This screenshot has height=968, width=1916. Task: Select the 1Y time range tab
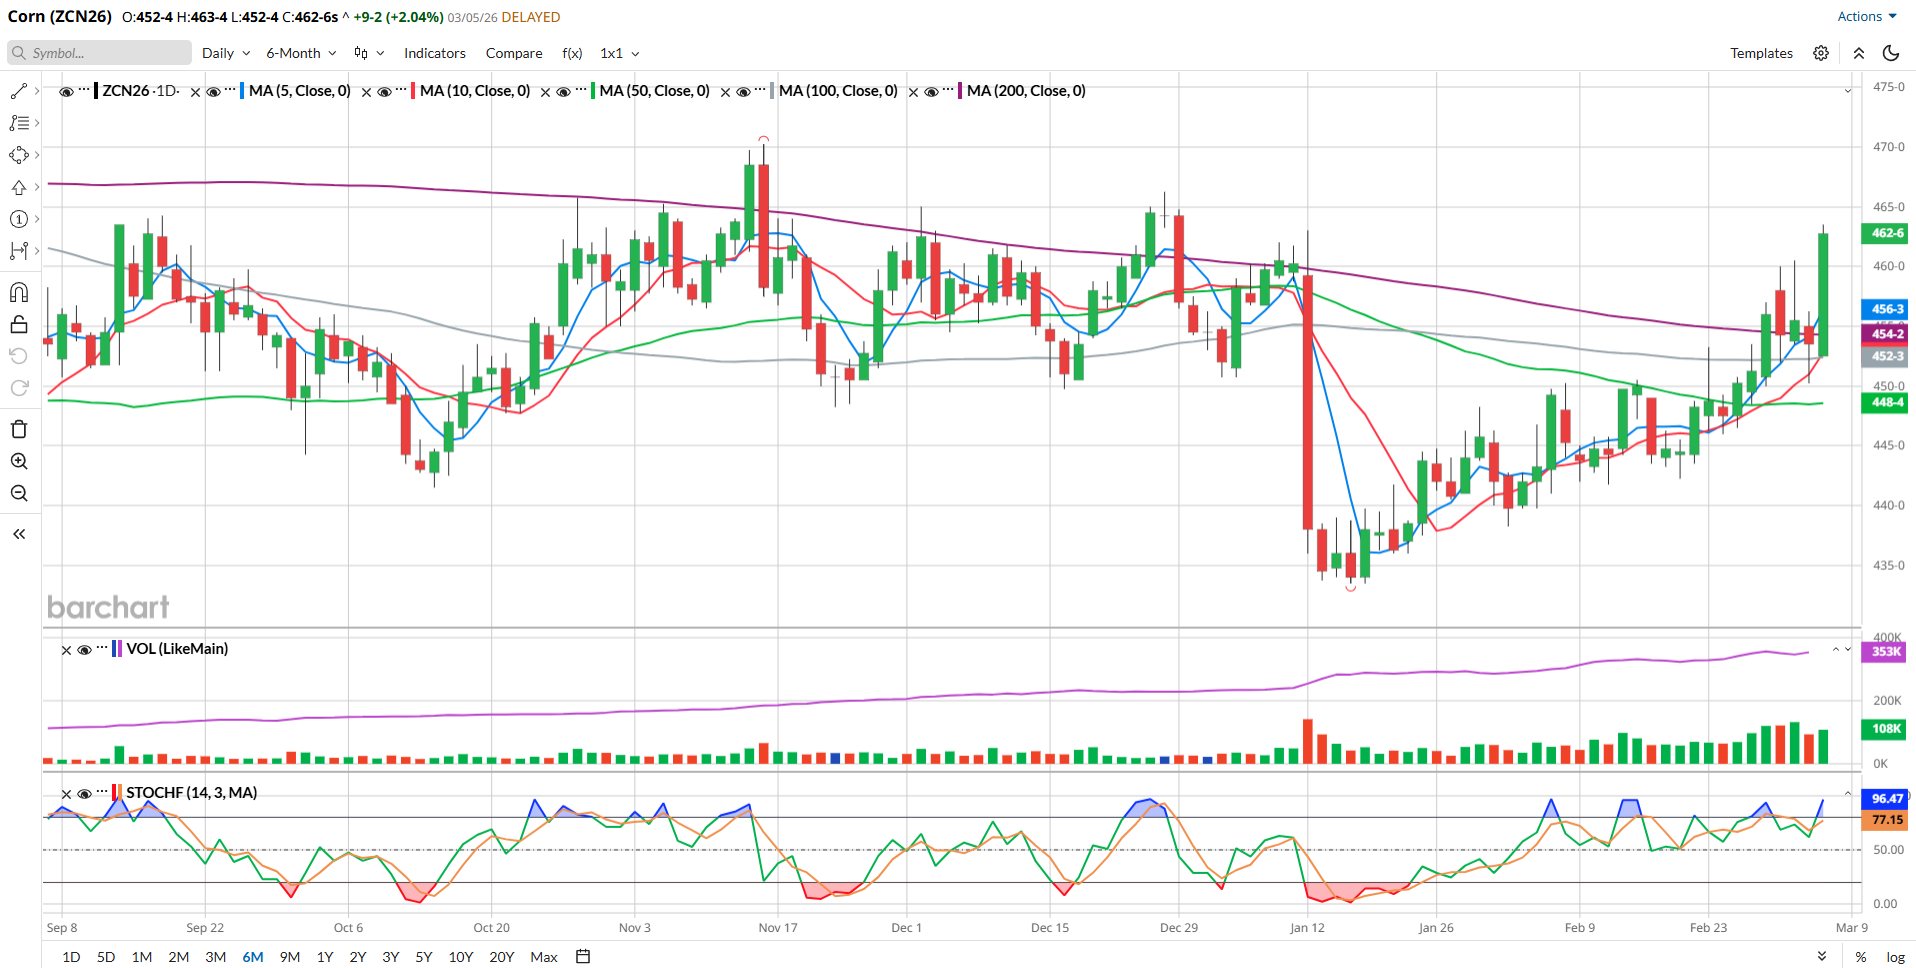325,957
